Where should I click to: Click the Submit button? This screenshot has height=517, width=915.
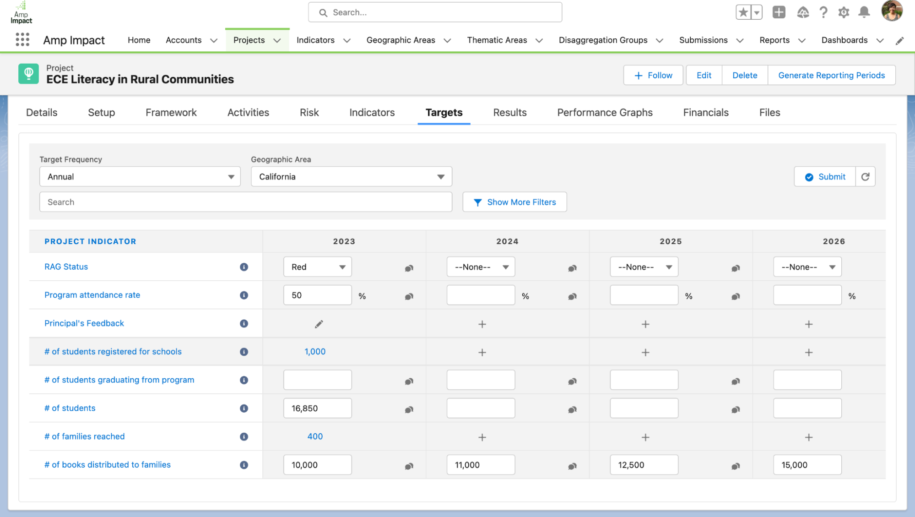click(x=825, y=177)
